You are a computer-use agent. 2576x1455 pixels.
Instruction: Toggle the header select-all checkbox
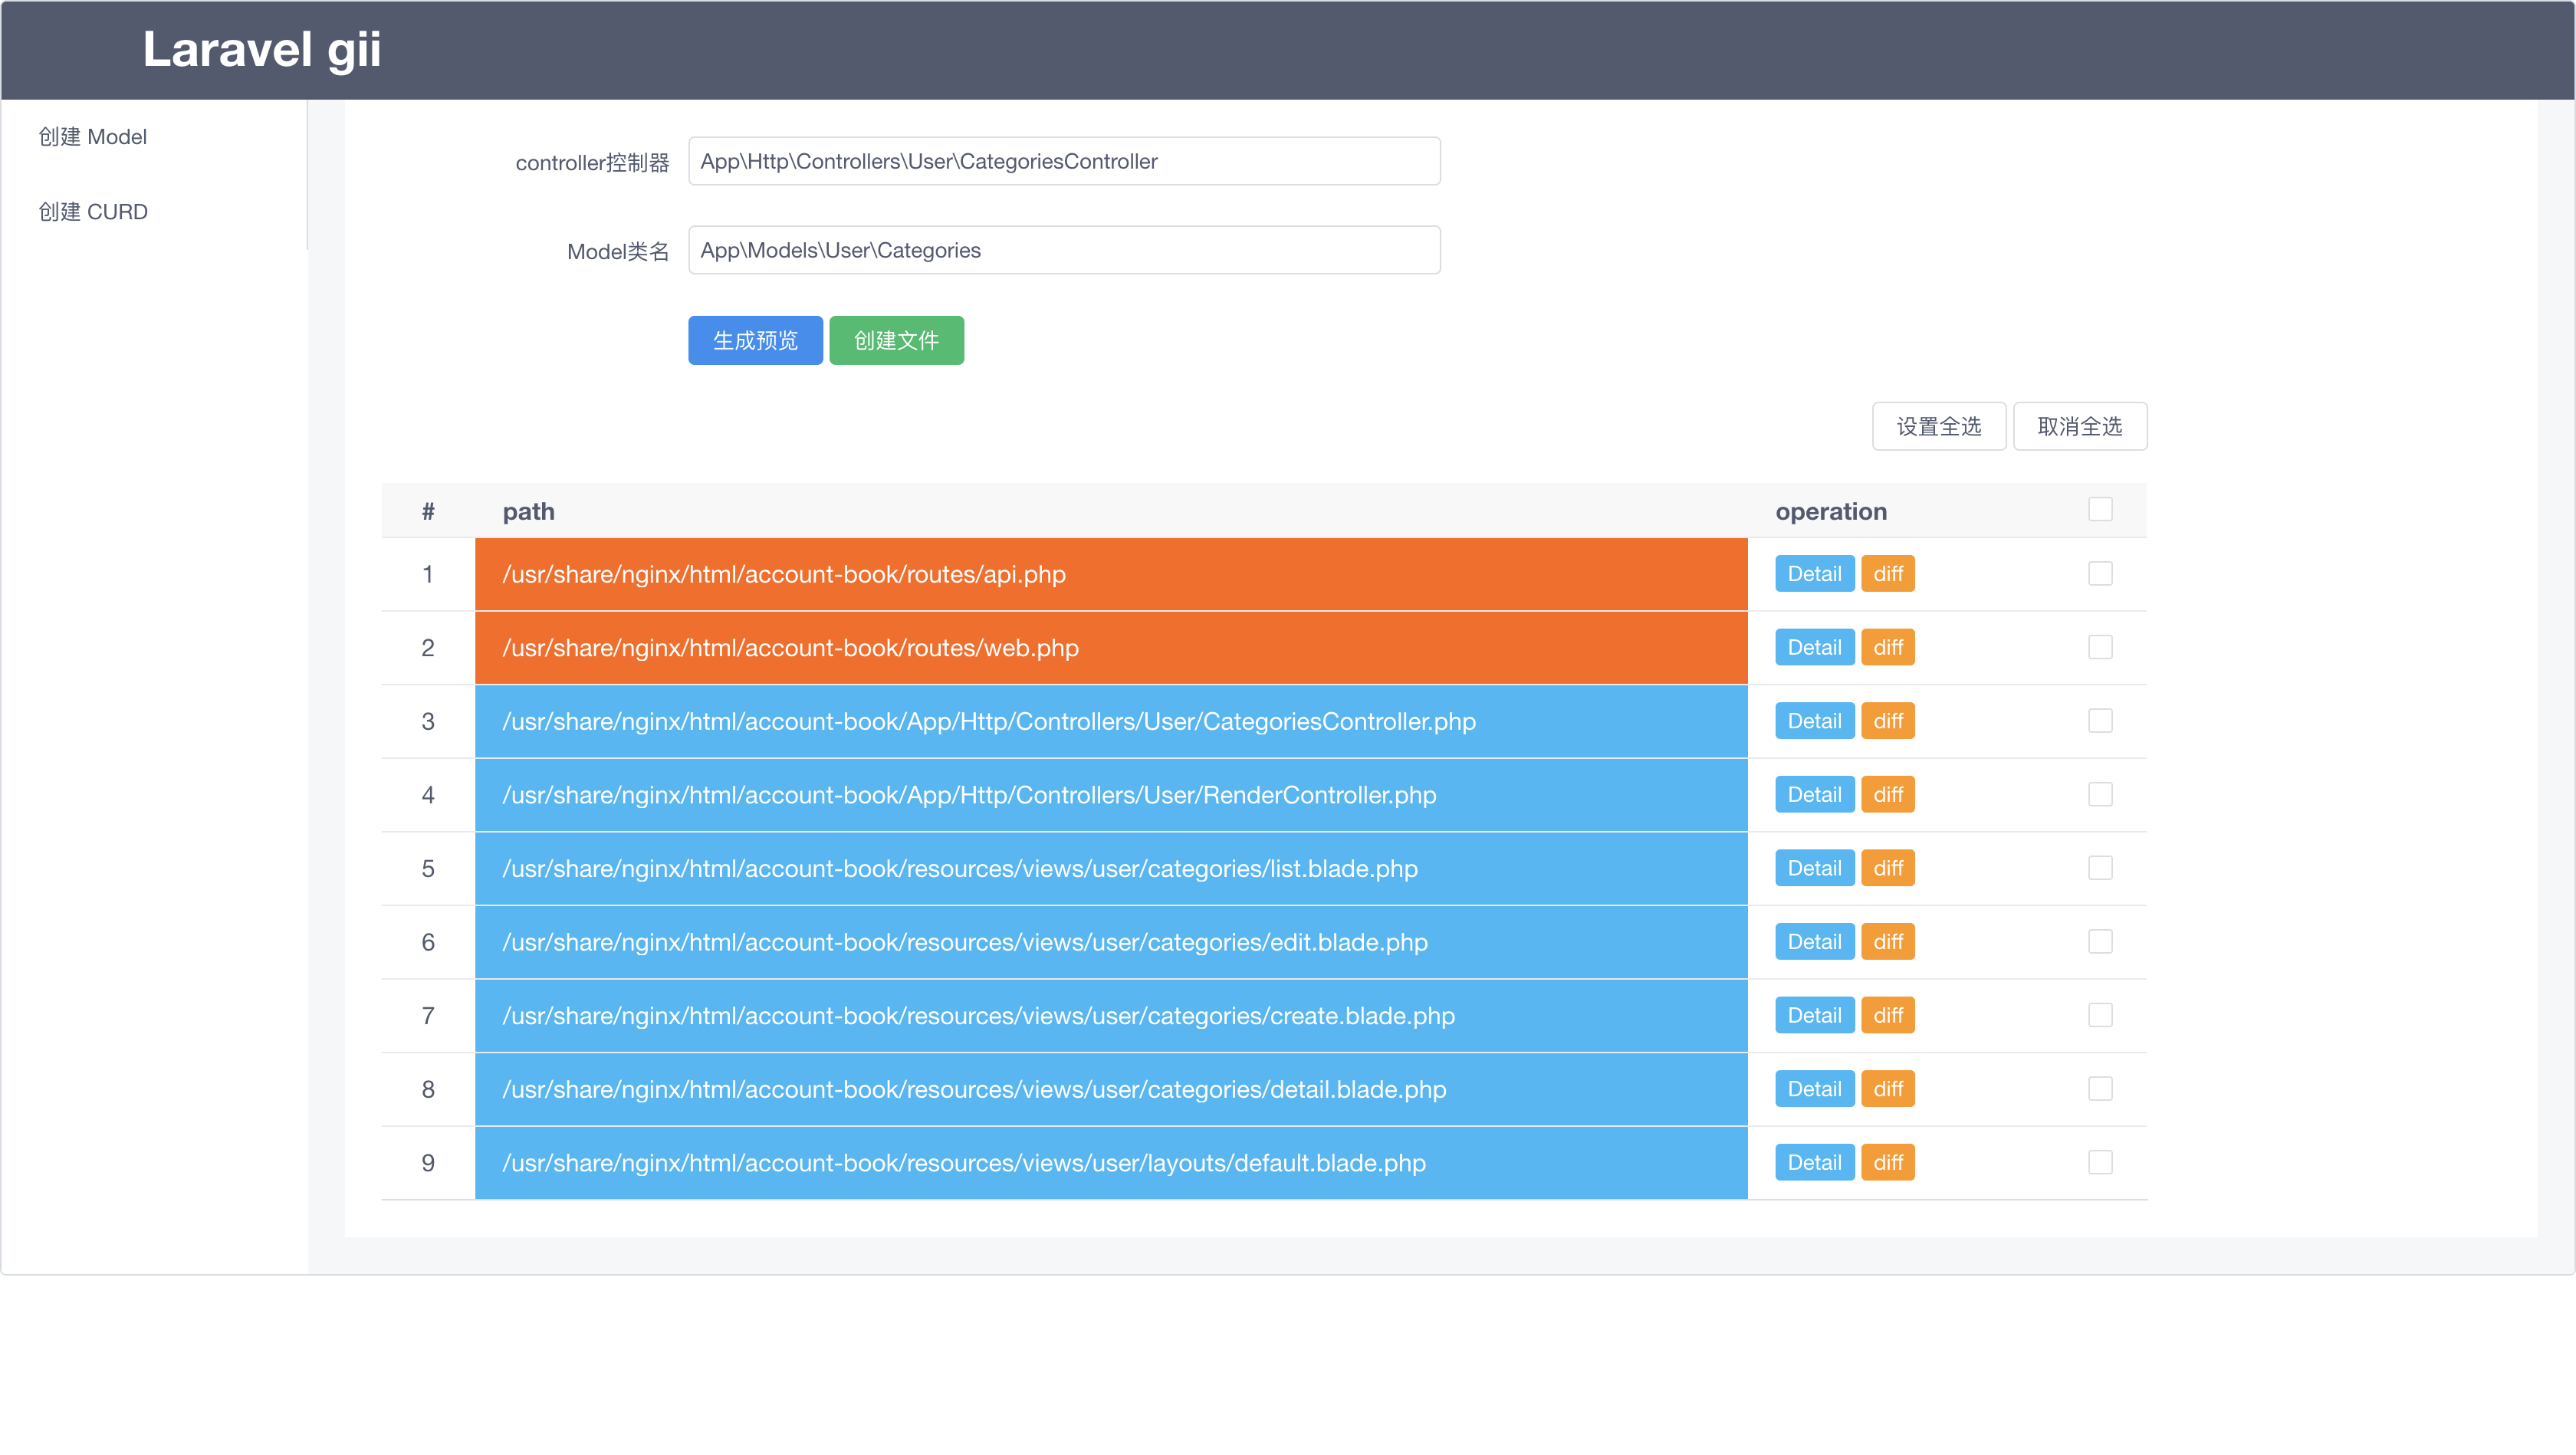click(x=2100, y=509)
